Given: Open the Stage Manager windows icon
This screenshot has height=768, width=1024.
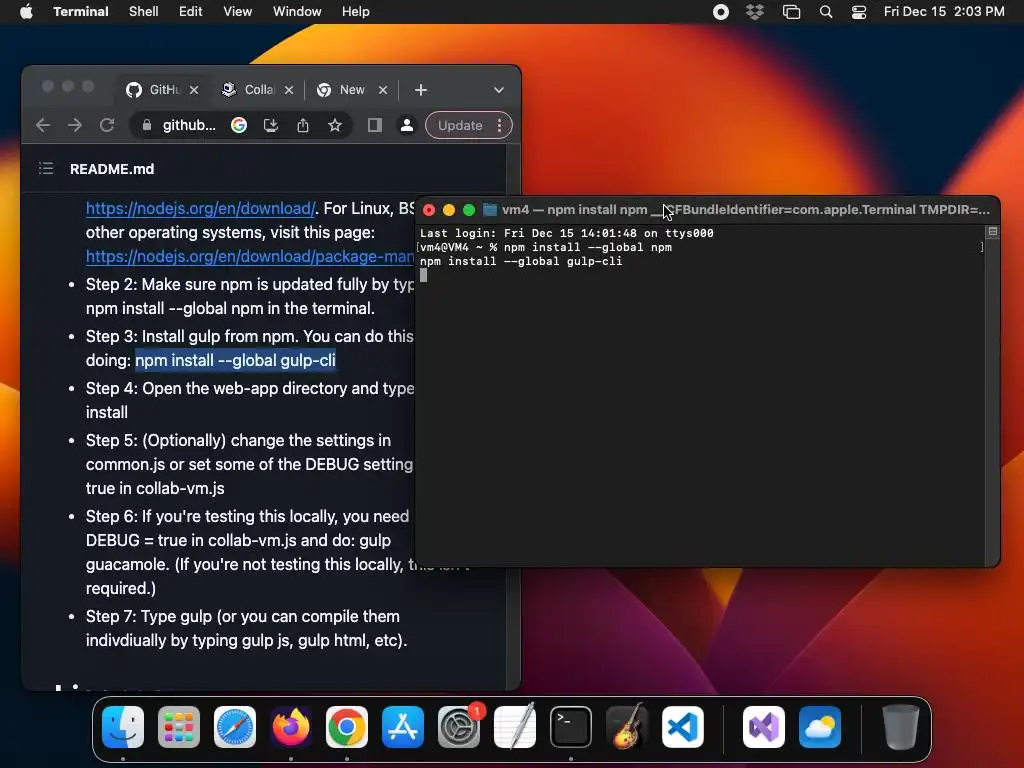Looking at the screenshot, I should (792, 12).
